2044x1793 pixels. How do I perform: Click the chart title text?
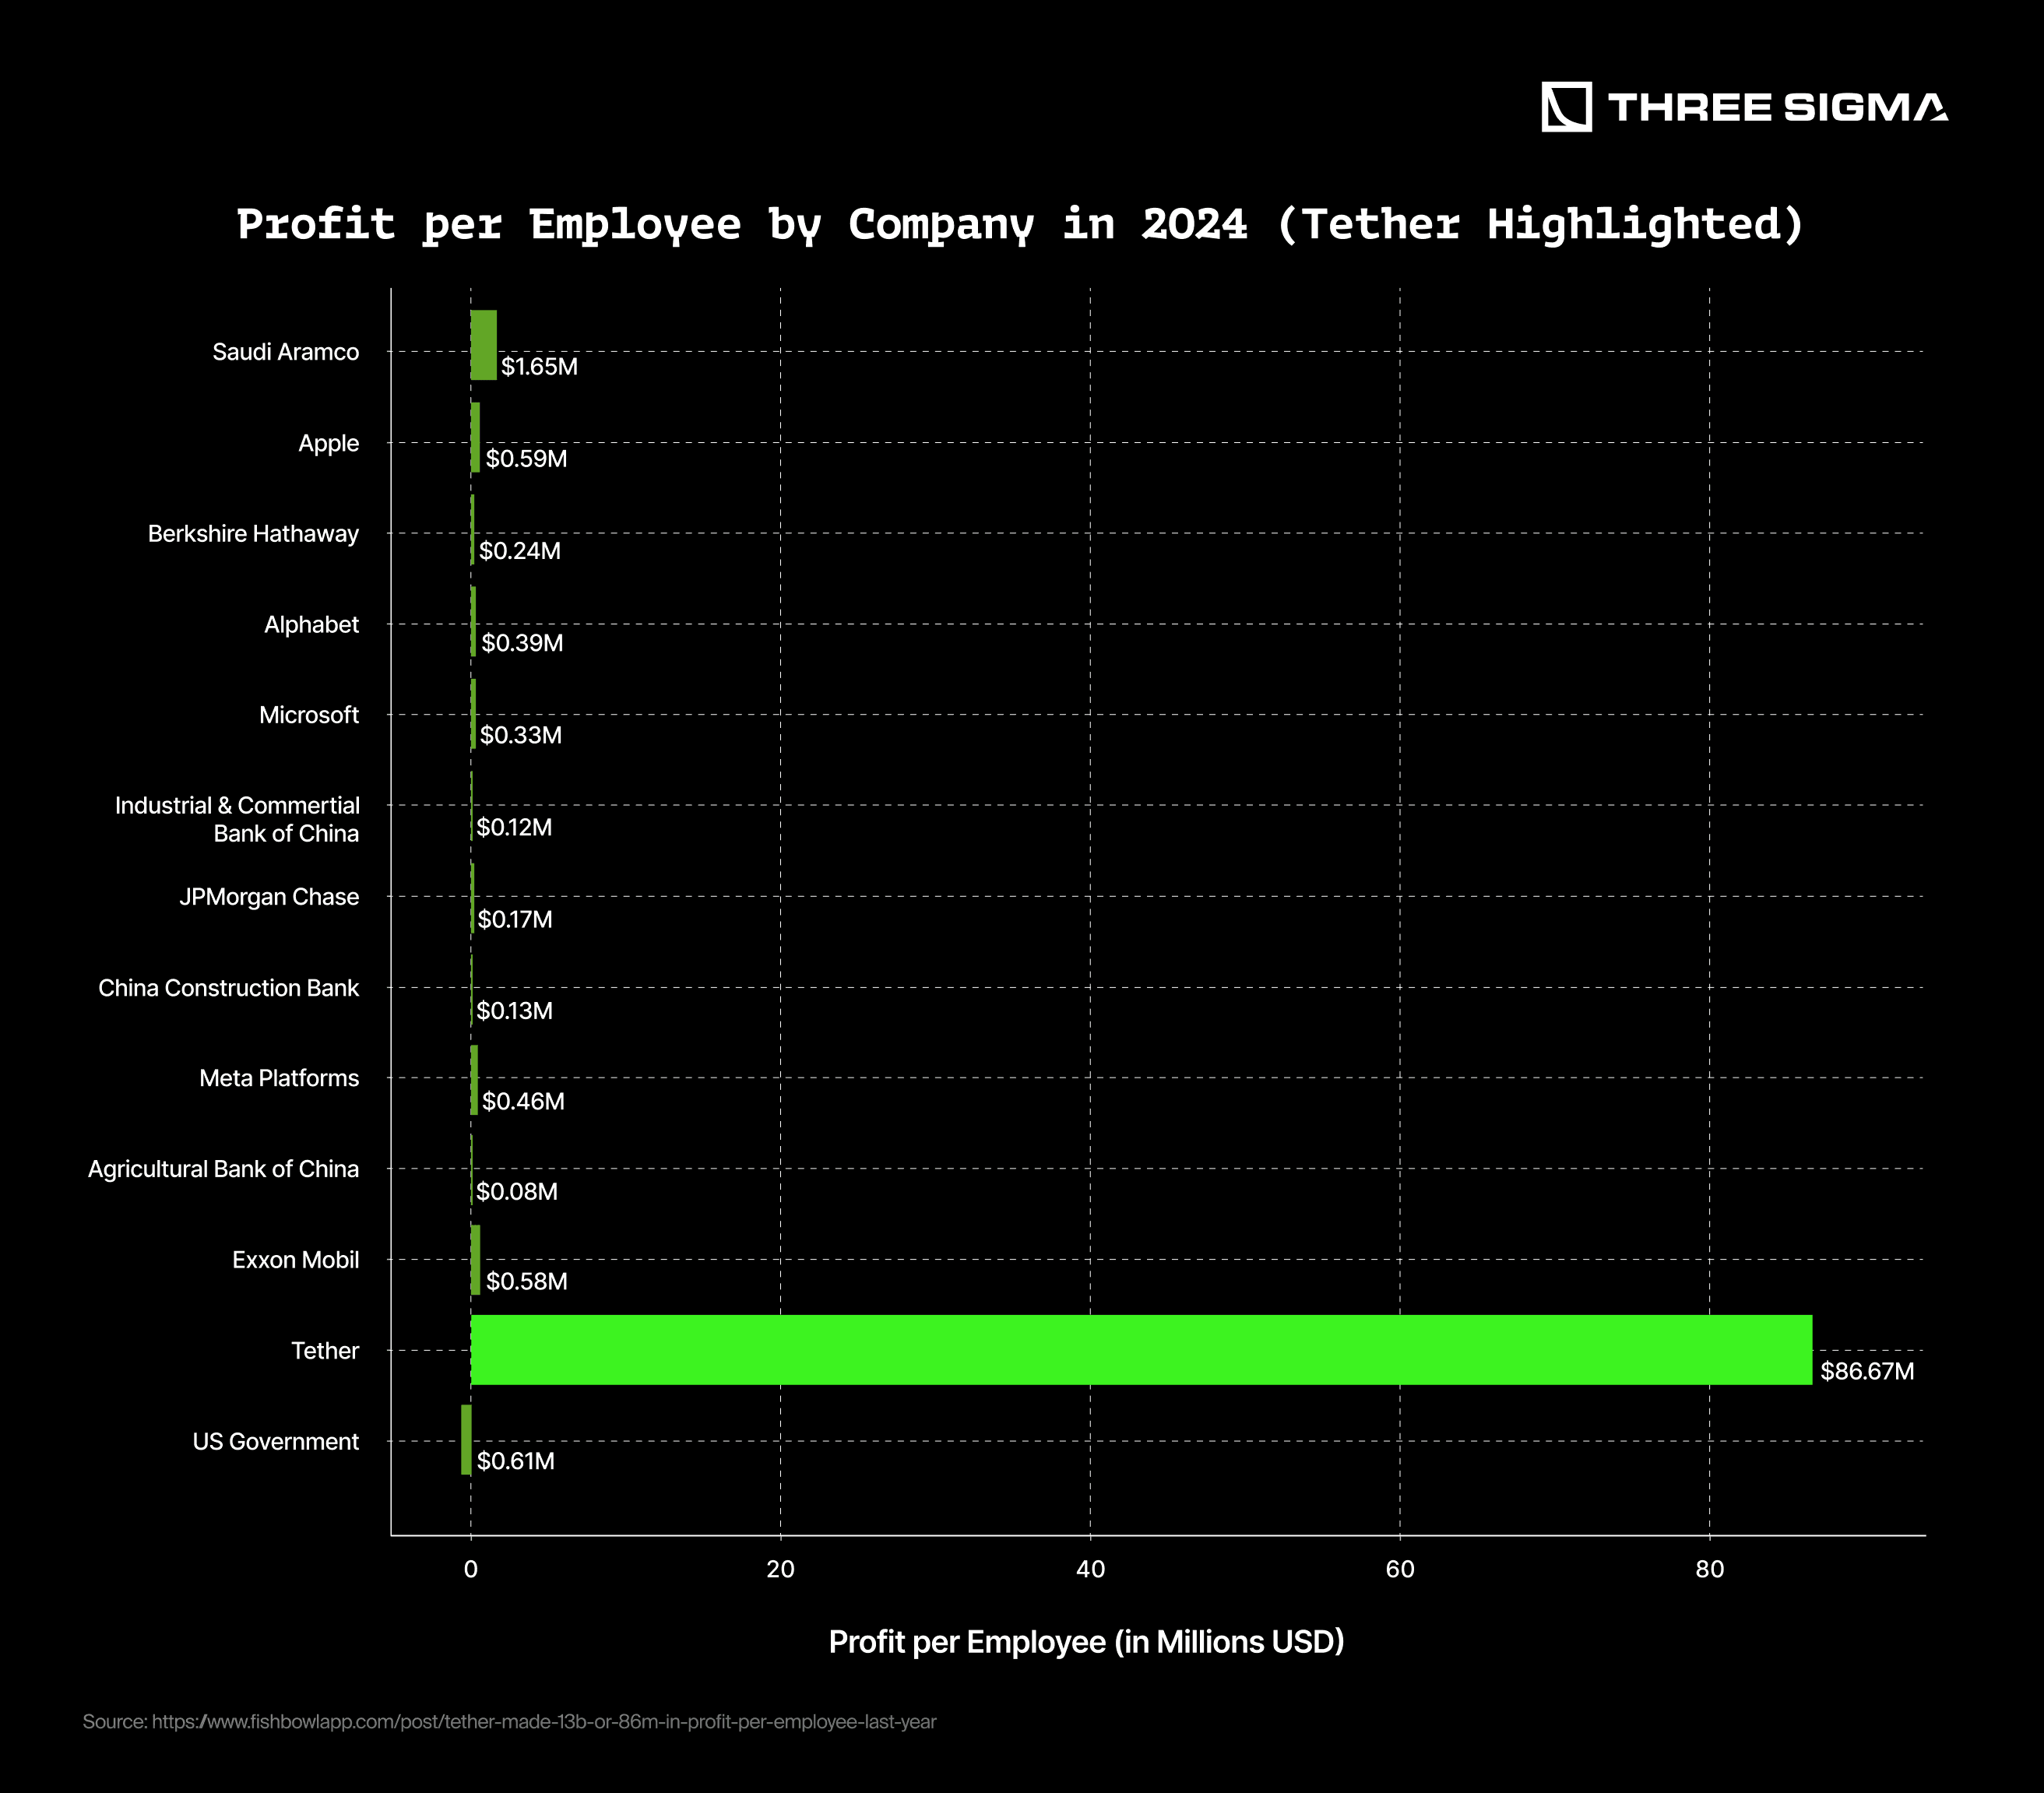(1020, 224)
